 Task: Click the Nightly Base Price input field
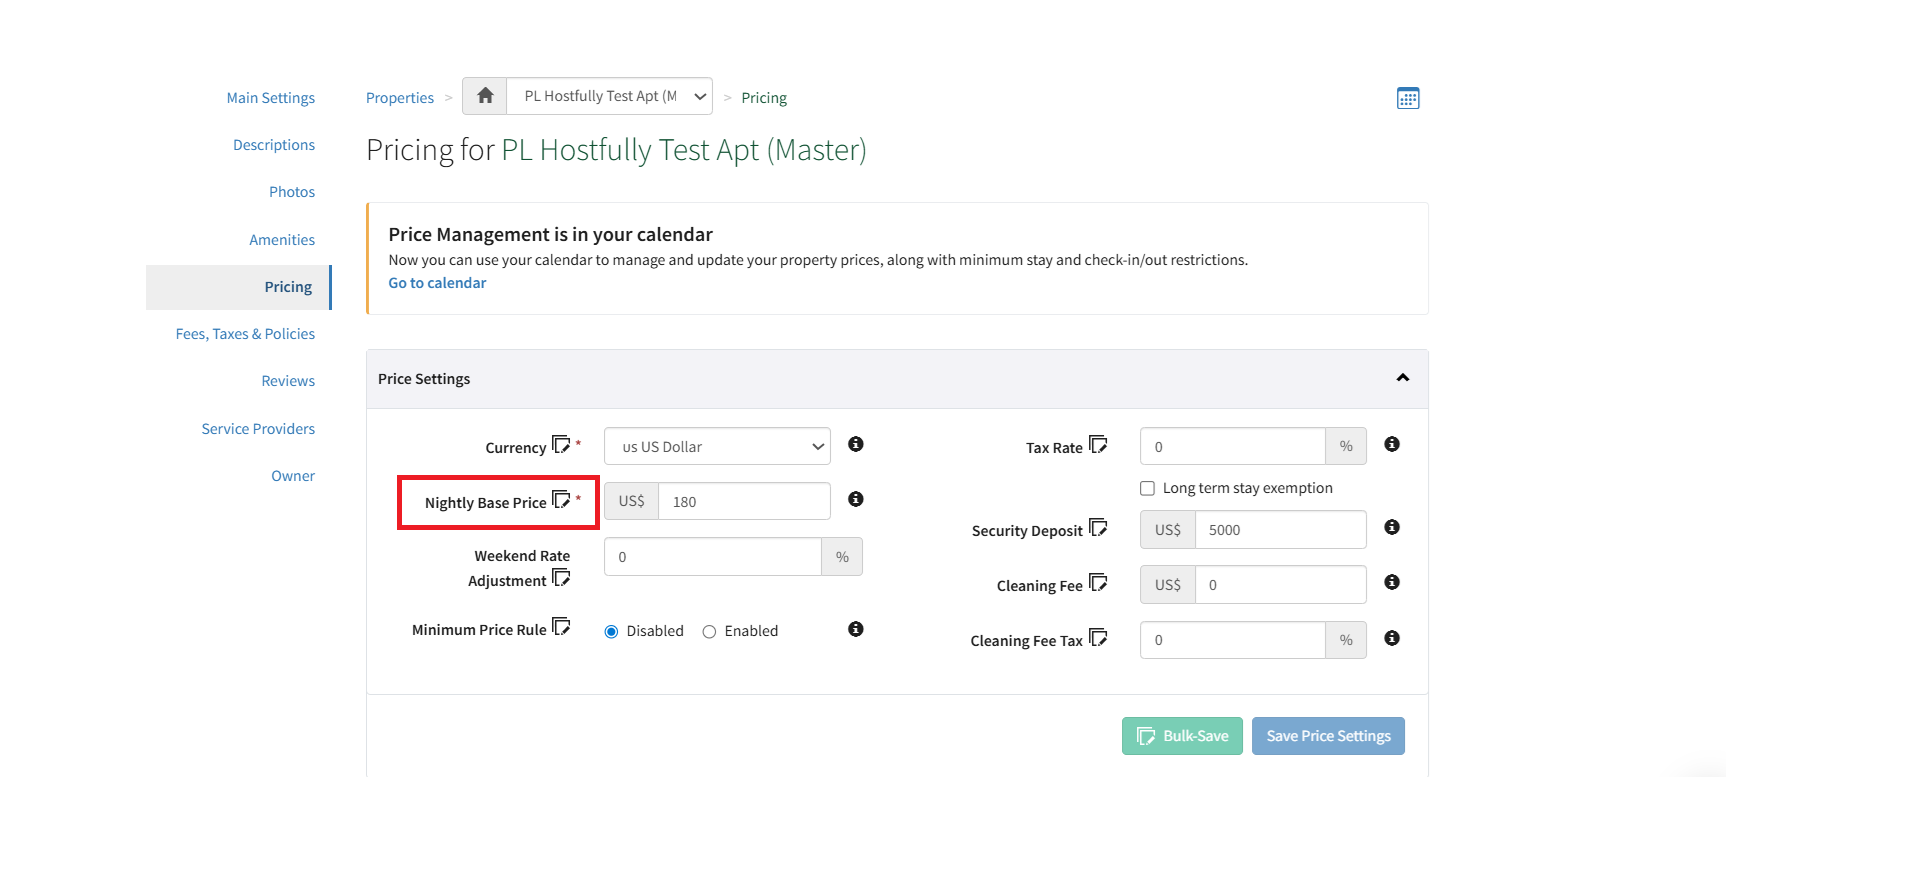[x=743, y=502]
